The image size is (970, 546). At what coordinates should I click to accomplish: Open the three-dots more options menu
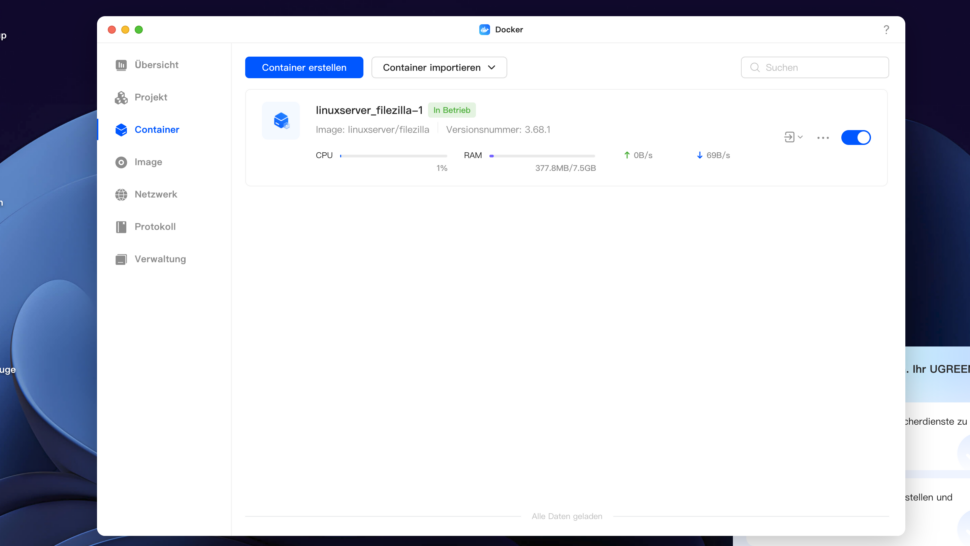(x=823, y=137)
